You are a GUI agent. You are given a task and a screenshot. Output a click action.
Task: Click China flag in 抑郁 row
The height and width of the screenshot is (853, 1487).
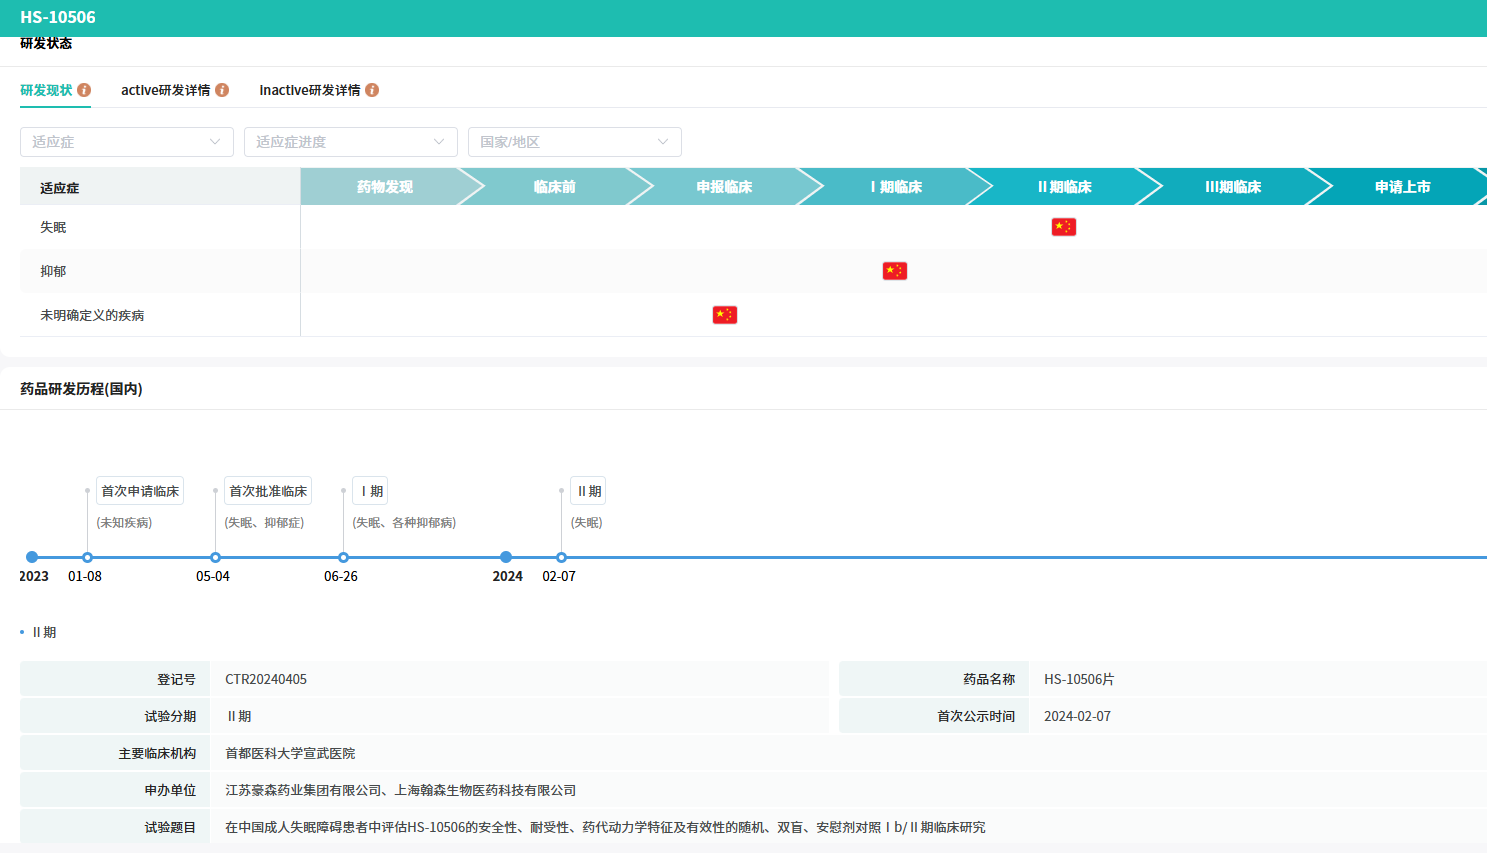pyautogui.click(x=894, y=271)
